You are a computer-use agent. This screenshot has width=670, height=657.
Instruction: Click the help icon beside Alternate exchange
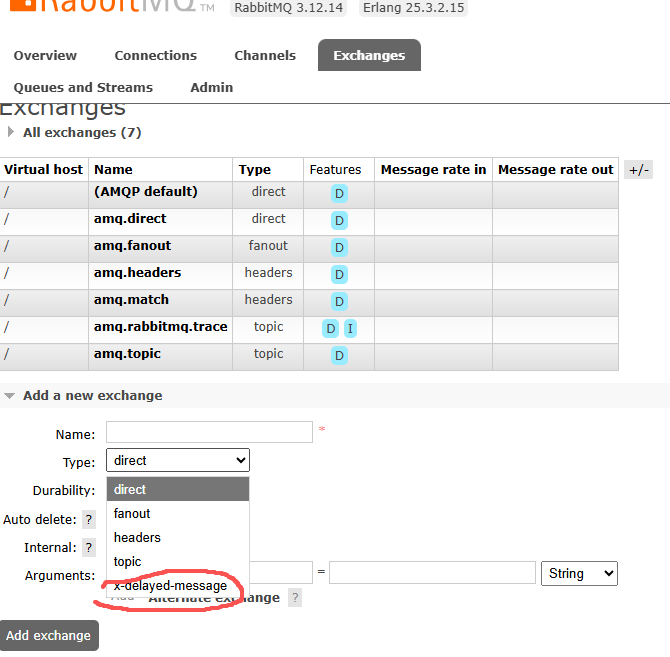click(x=295, y=598)
